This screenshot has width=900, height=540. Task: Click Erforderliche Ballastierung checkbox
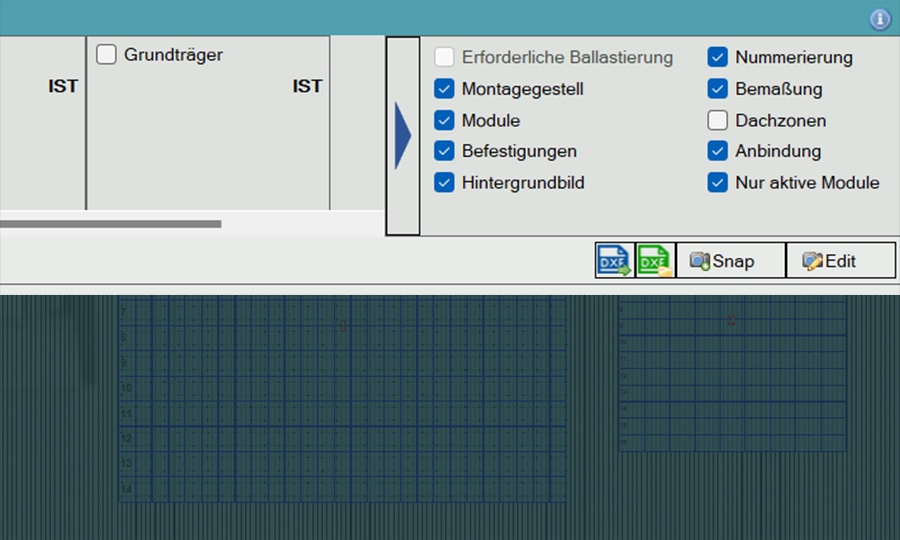point(444,57)
